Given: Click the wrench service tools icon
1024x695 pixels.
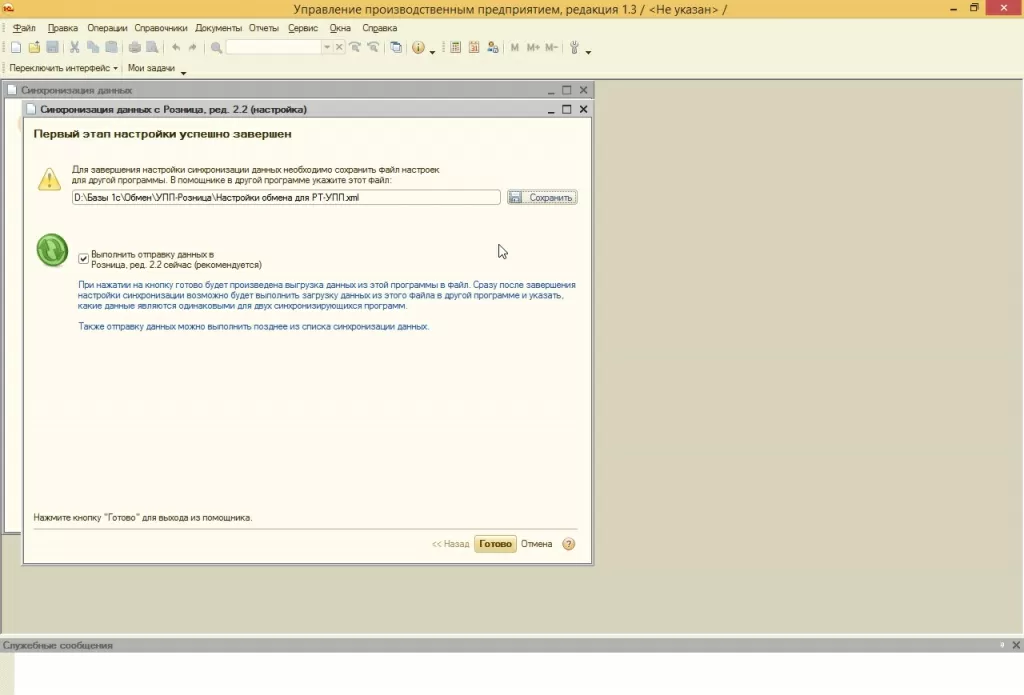Looking at the screenshot, I should pos(574,48).
